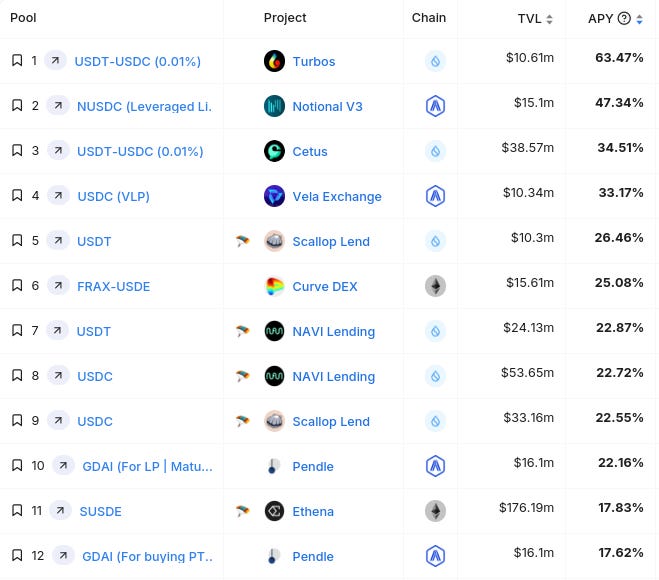Open external link arrow for GDAI (For LP) pool
The height and width of the screenshot is (580, 659).
(63, 465)
